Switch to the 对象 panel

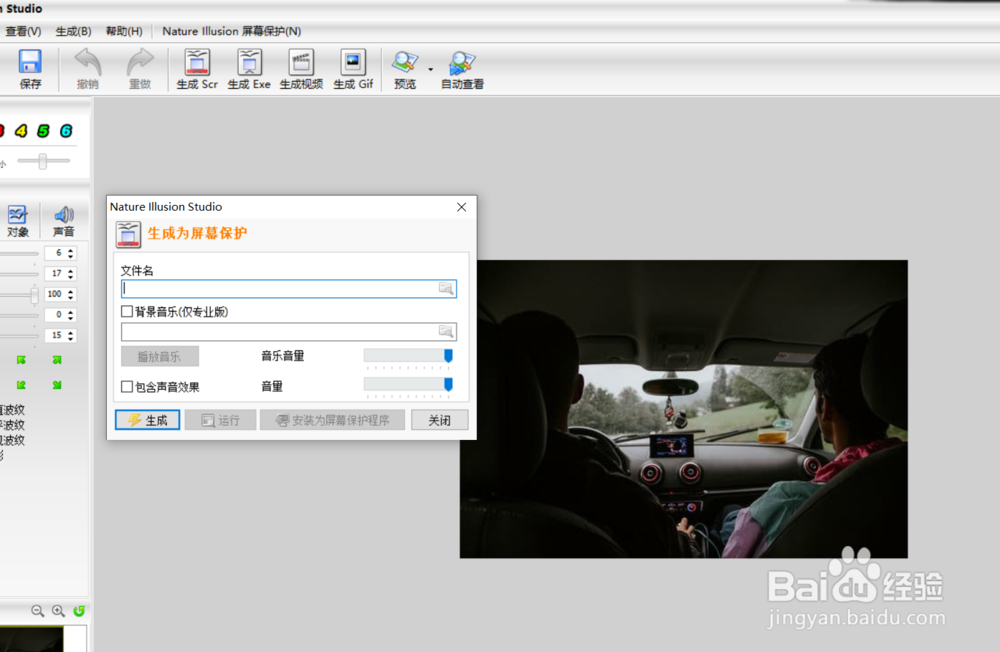pos(18,221)
